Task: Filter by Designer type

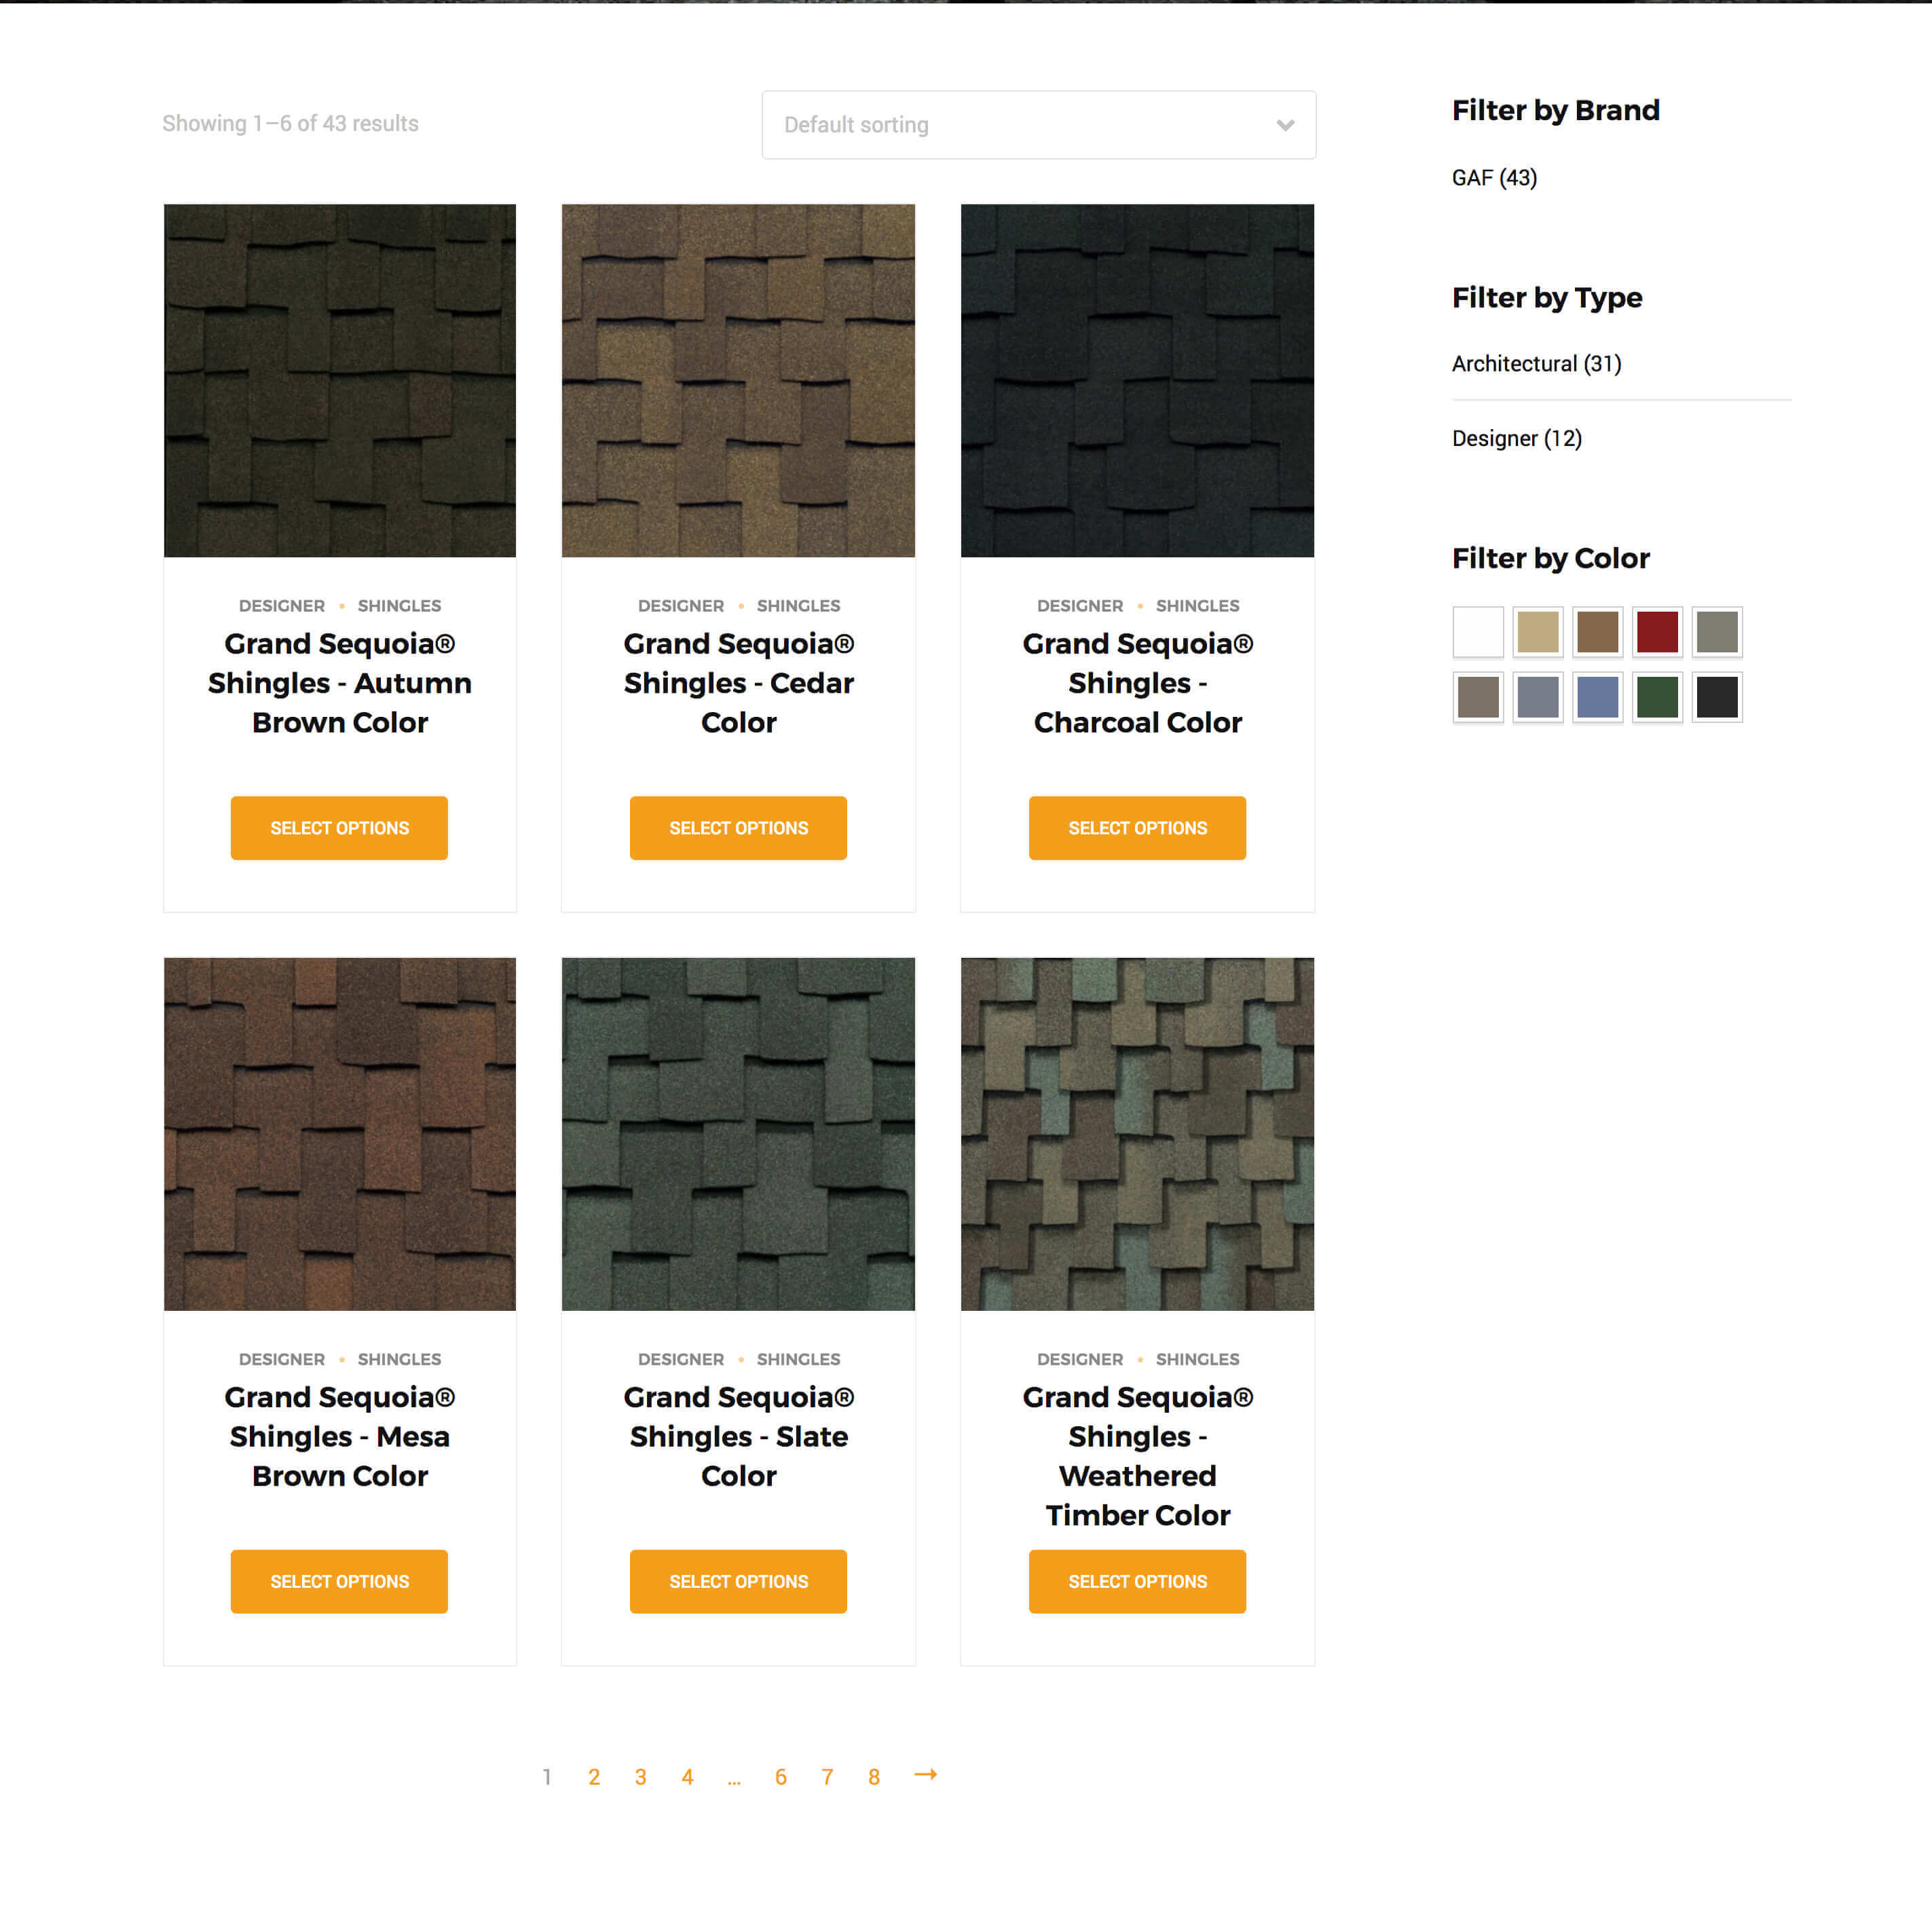Action: pos(1516,438)
